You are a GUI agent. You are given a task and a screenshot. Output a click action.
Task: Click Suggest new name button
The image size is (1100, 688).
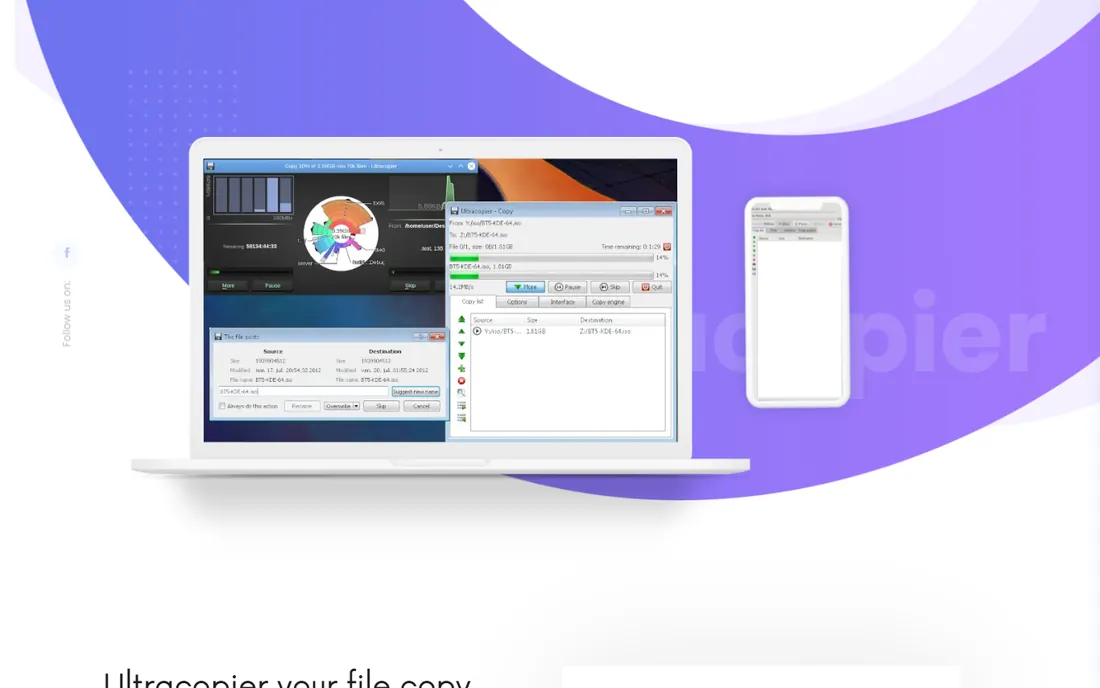click(x=415, y=391)
